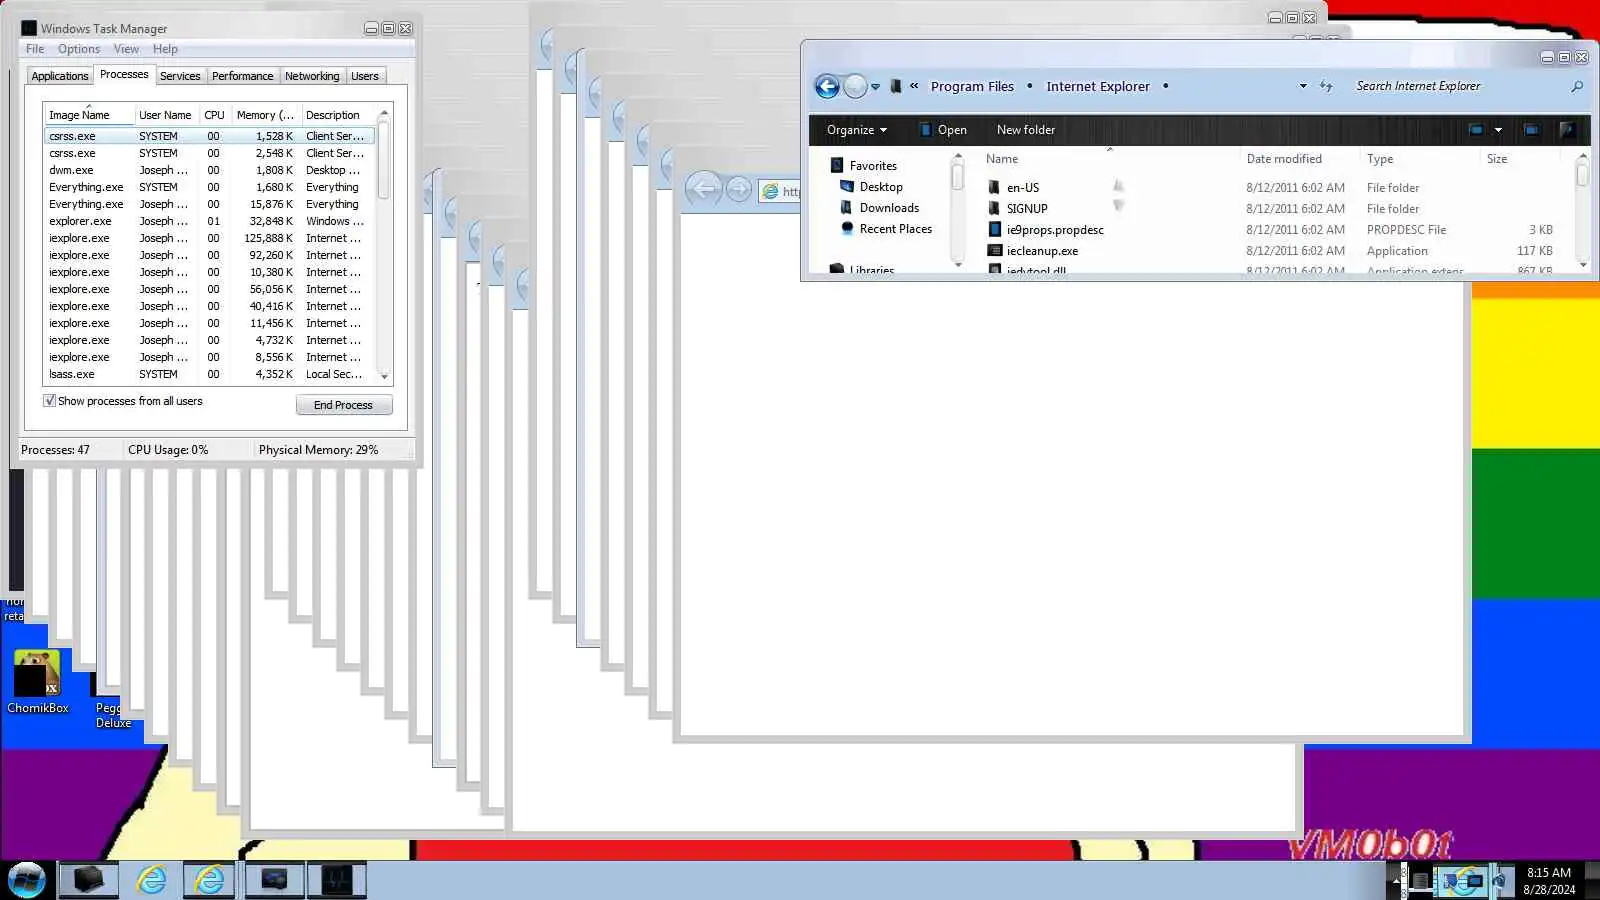Toggle the Explorer preview pane icon
Screen dimensions: 1600x900
1531,130
